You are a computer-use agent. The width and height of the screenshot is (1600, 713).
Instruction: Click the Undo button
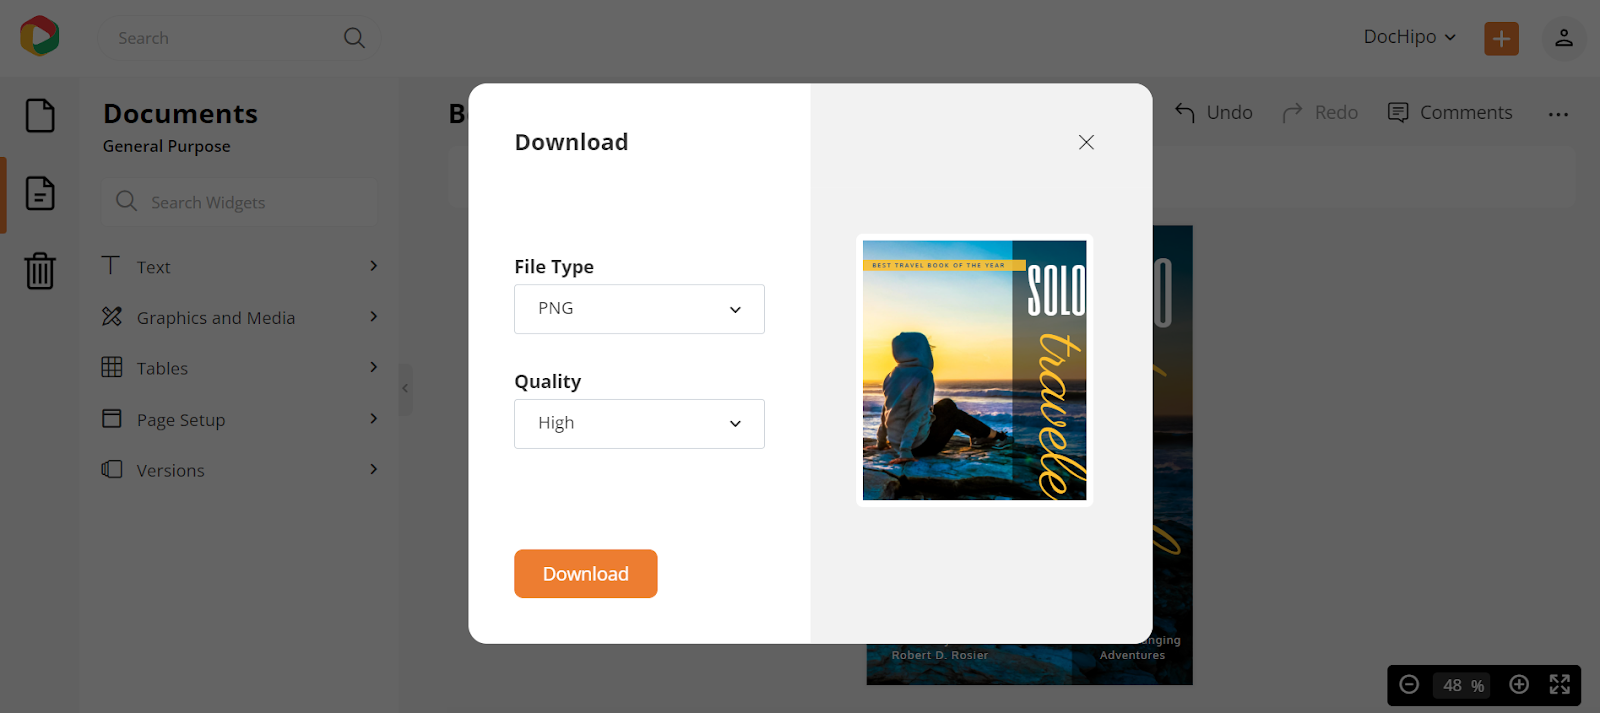[1213, 112]
